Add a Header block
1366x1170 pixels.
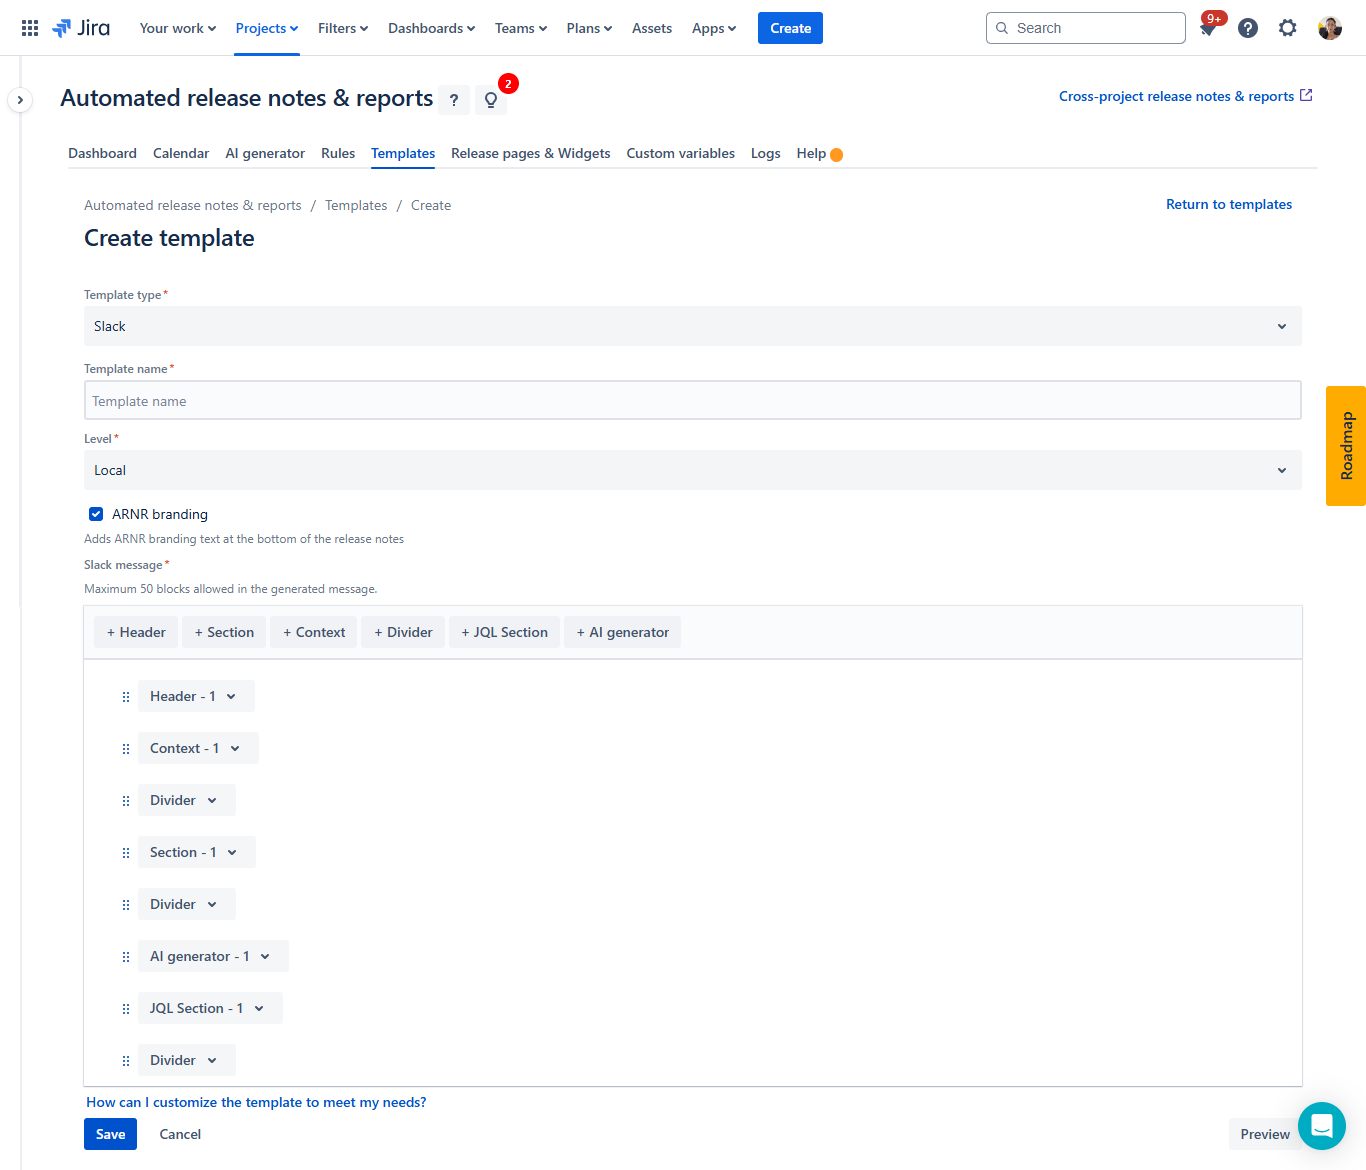click(136, 632)
